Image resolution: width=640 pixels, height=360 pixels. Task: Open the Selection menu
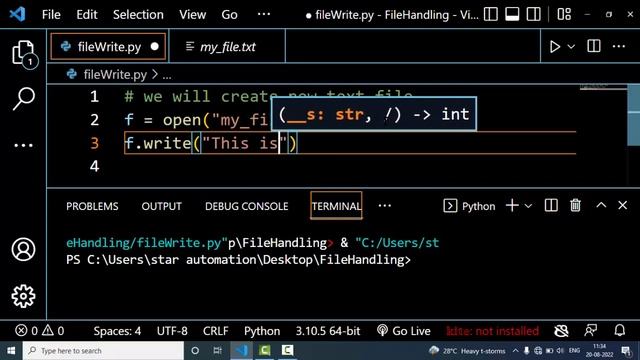click(x=138, y=15)
